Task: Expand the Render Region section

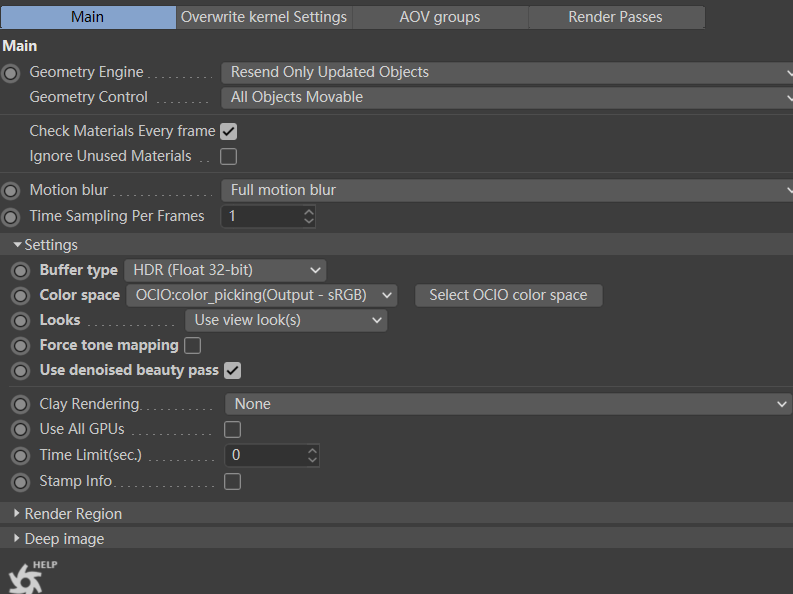Action: (73, 514)
